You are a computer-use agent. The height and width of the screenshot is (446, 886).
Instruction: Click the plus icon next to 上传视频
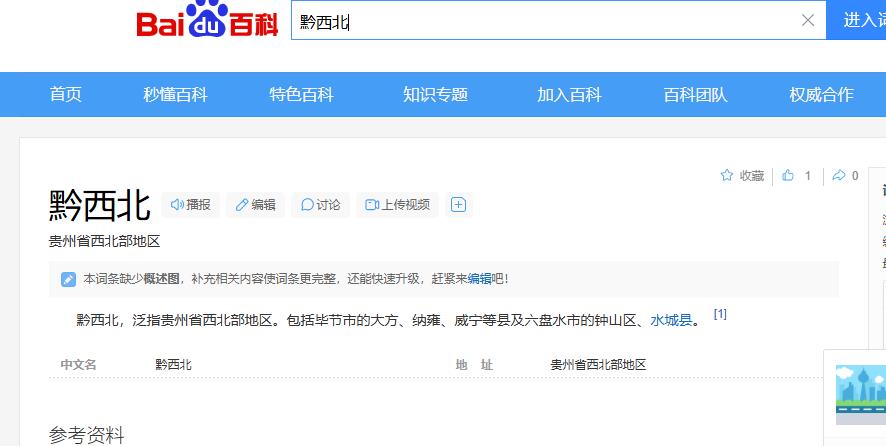click(x=459, y=205)
